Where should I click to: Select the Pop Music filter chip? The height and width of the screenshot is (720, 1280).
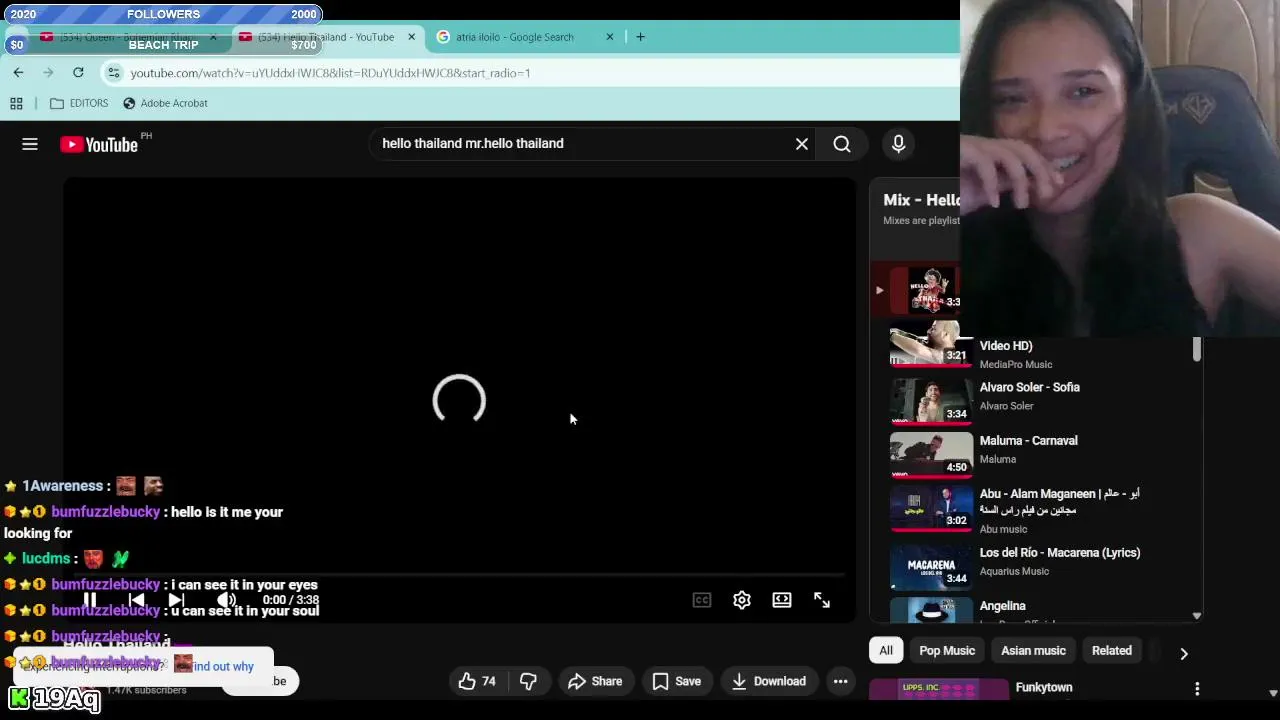pyautogui.click(x=947, y=651)
